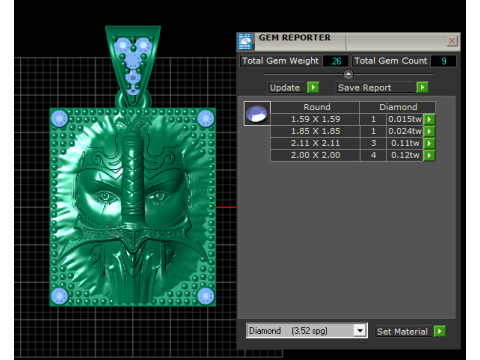
Task: Select the round gem thumbnail
Action: click(257, 113)
